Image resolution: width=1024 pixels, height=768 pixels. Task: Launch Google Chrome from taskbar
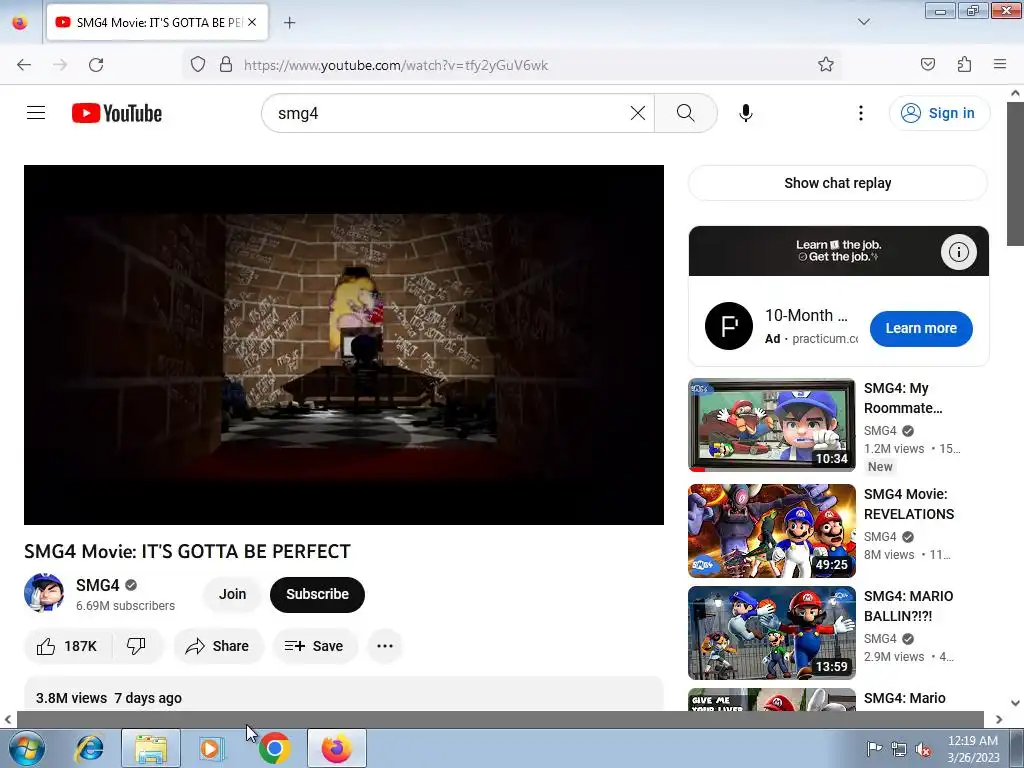tap(274, 748)
